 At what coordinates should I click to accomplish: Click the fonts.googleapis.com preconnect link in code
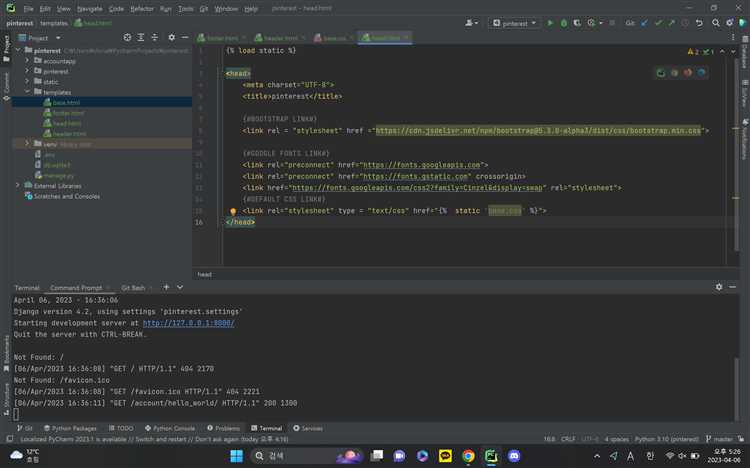point(421,165)
